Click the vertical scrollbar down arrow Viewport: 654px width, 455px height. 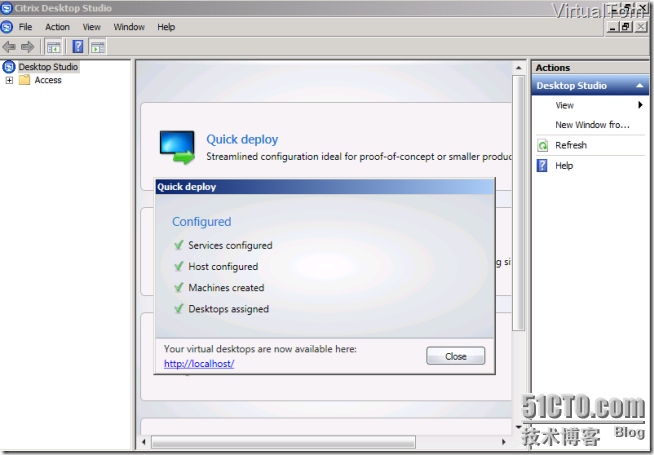click(x=518, y=427)
